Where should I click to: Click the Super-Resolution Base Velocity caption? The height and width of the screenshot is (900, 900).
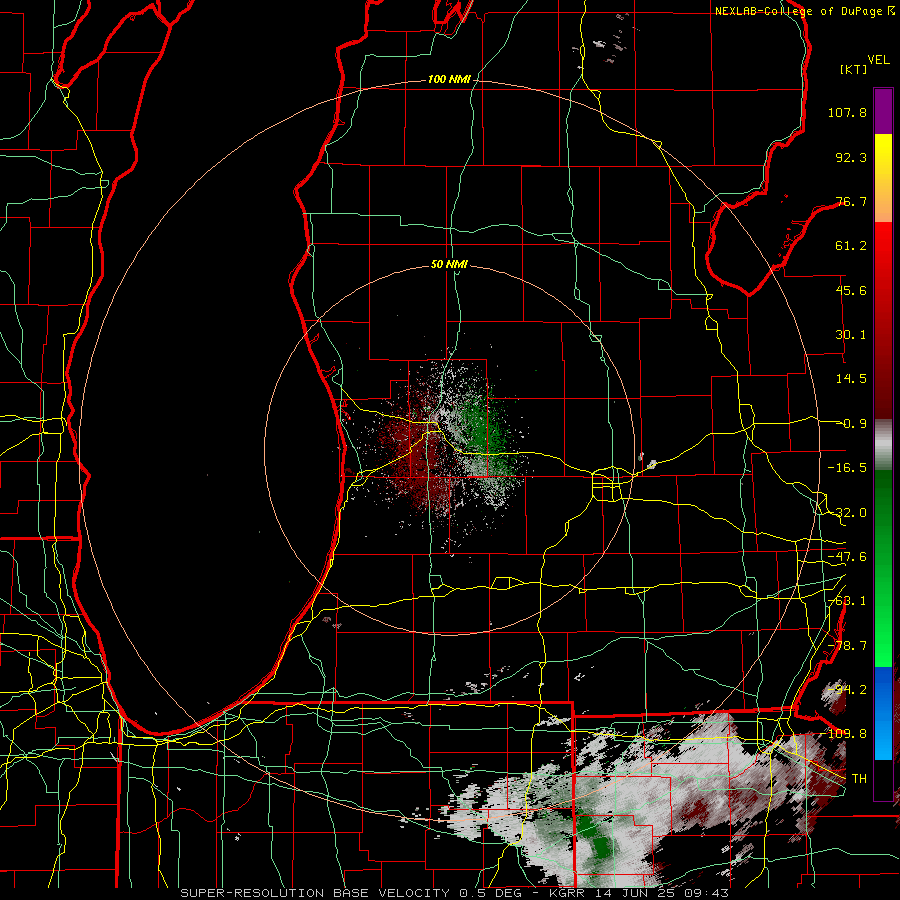(x=454, y=893)
